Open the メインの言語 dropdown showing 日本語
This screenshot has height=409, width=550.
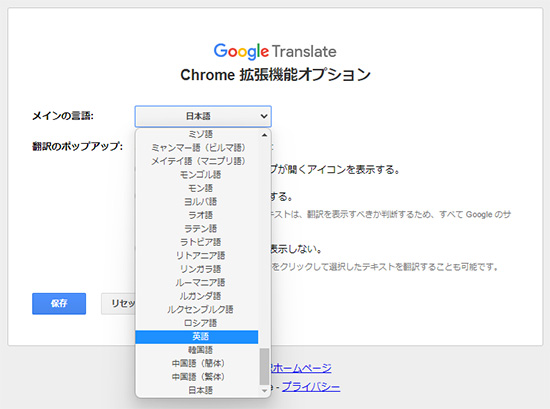tap(203, 116)
